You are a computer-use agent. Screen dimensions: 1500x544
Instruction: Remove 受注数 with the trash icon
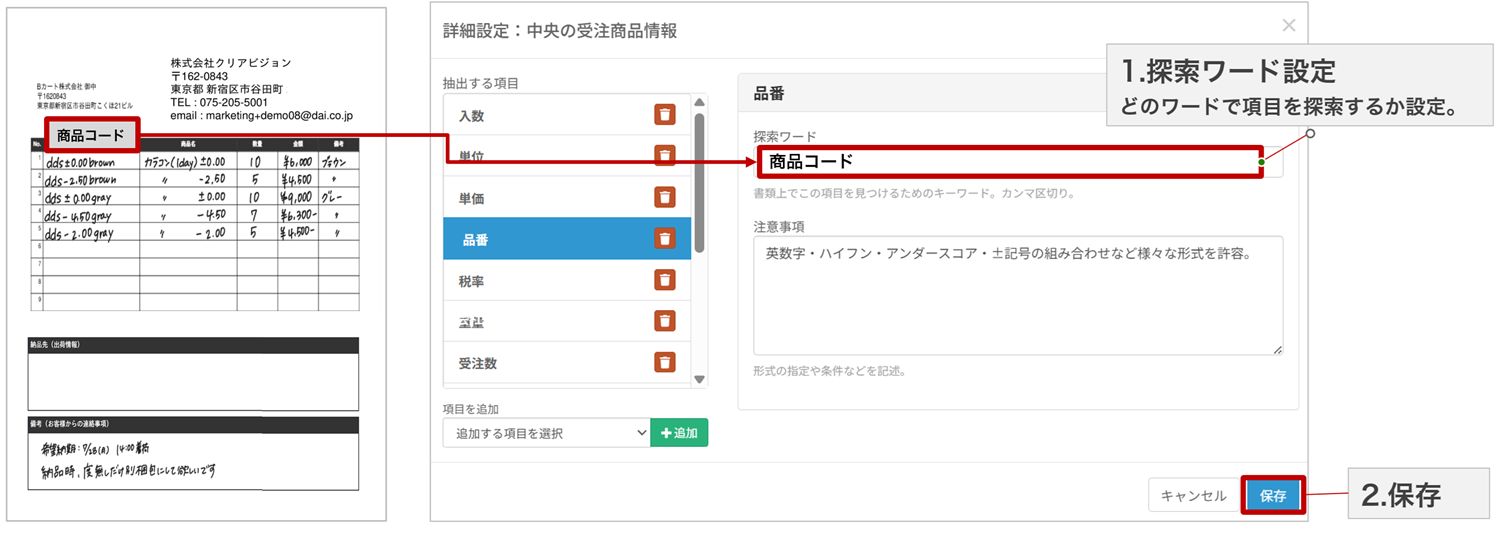(x=665, y=362)
